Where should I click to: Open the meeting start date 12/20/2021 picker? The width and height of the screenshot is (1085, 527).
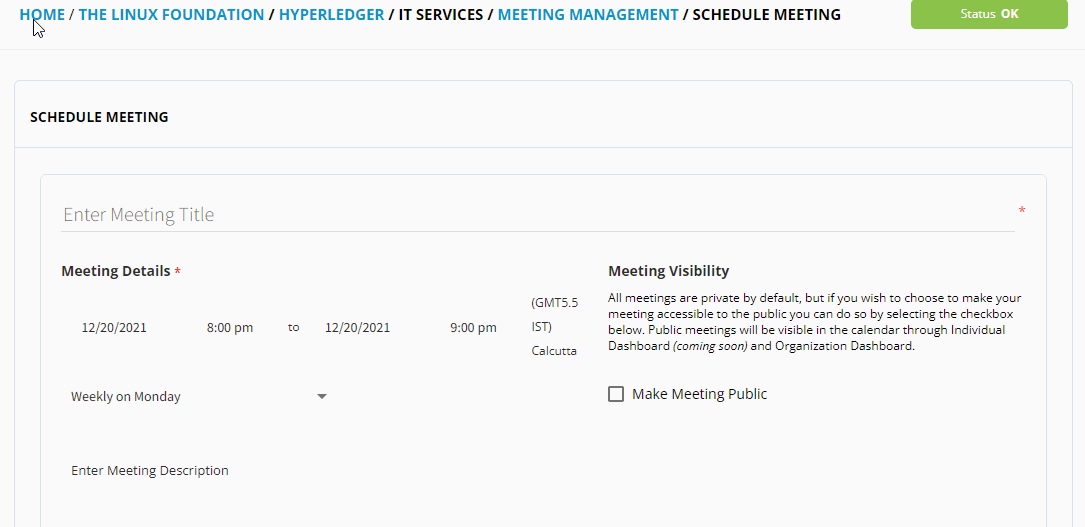point(114,328)
